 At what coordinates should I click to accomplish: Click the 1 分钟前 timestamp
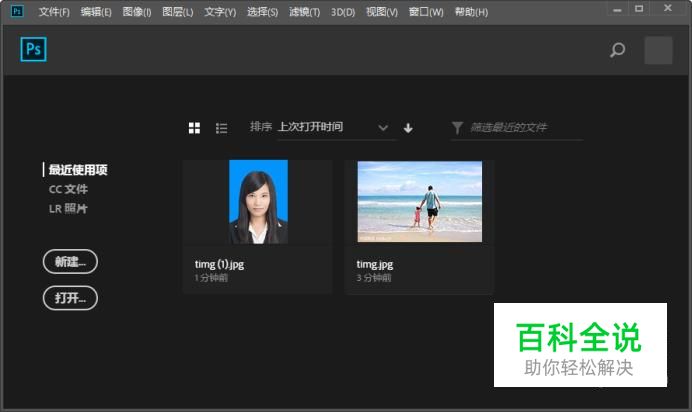211,278
